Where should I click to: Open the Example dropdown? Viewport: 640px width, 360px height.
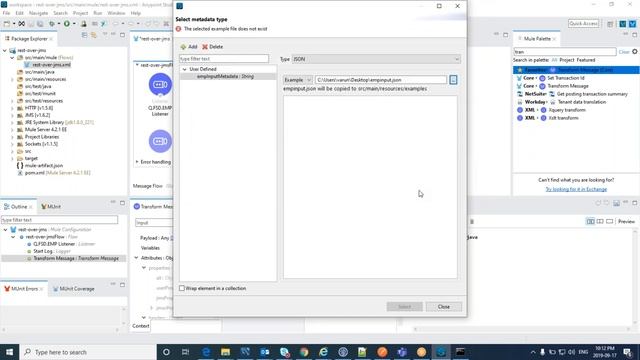click(x=298, y=80)
